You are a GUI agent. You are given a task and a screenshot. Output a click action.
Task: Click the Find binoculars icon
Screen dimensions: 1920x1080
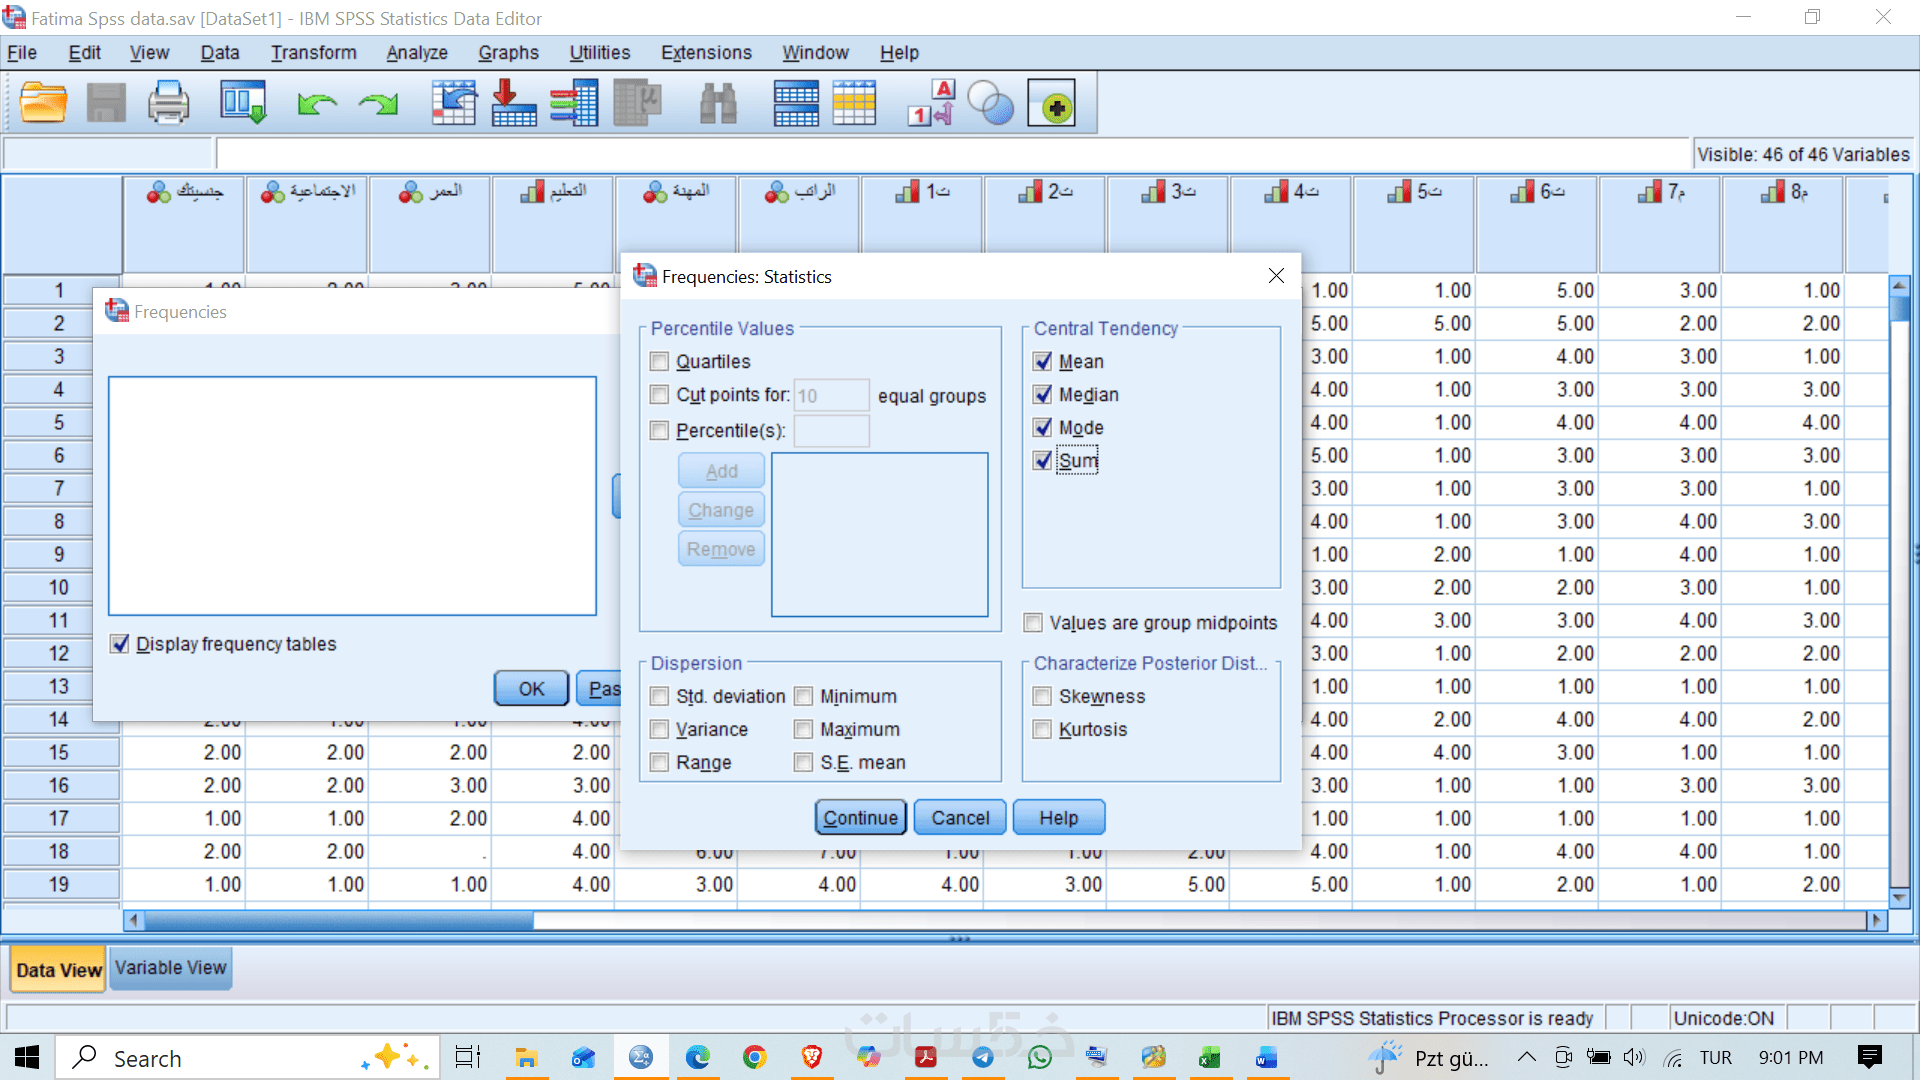click(x=717, y=103)
